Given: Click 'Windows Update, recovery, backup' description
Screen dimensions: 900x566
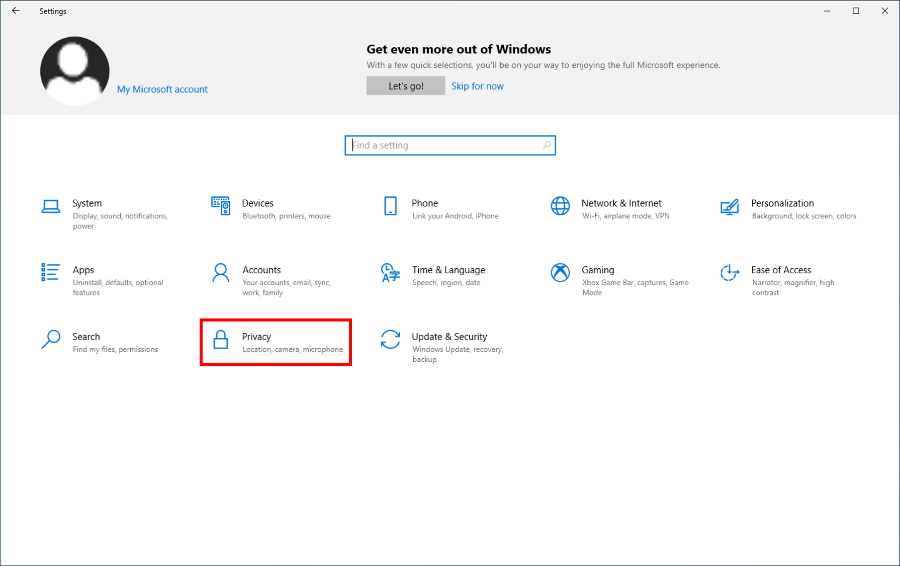Looking at the screenshot, I should pos(457,354).
